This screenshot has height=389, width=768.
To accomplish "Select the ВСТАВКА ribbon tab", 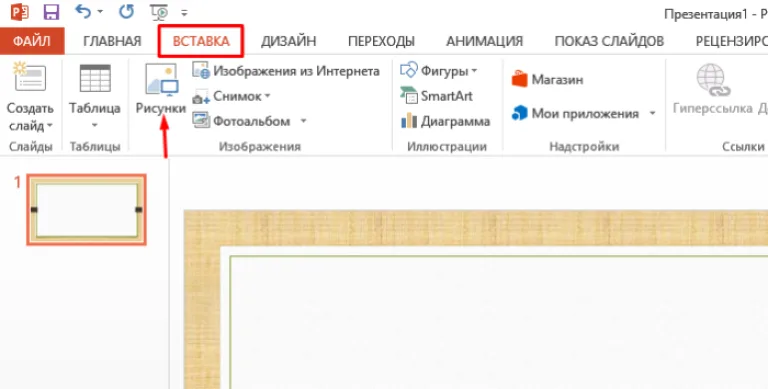I will tap(201, 41).
